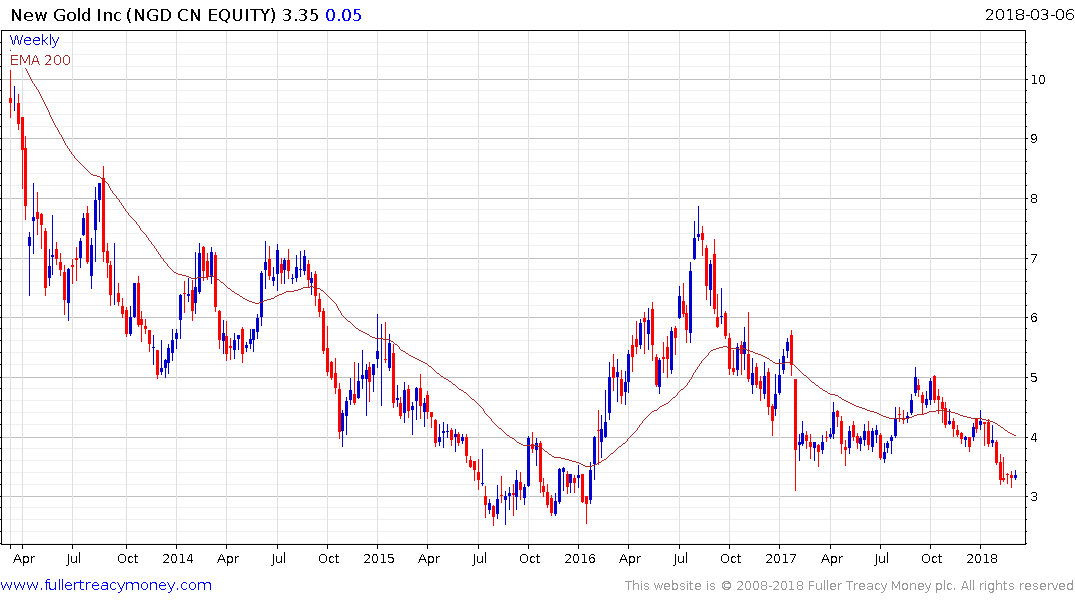This screenshot has width=1075, height=600.
Task: Click the y-axis price label 7
Action: point(1034,259)
